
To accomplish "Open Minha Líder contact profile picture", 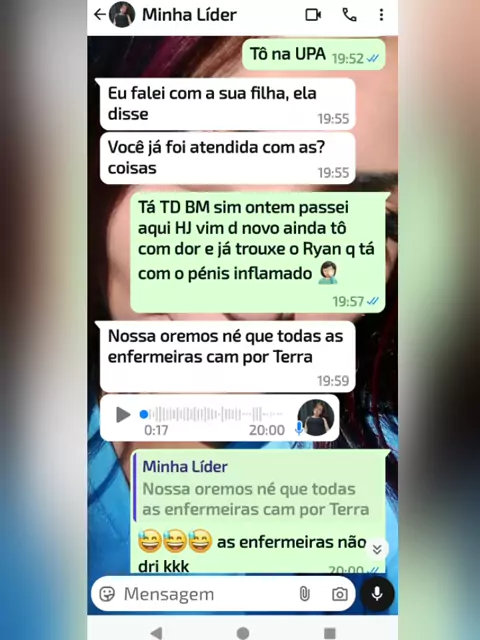I will [122, 15].
